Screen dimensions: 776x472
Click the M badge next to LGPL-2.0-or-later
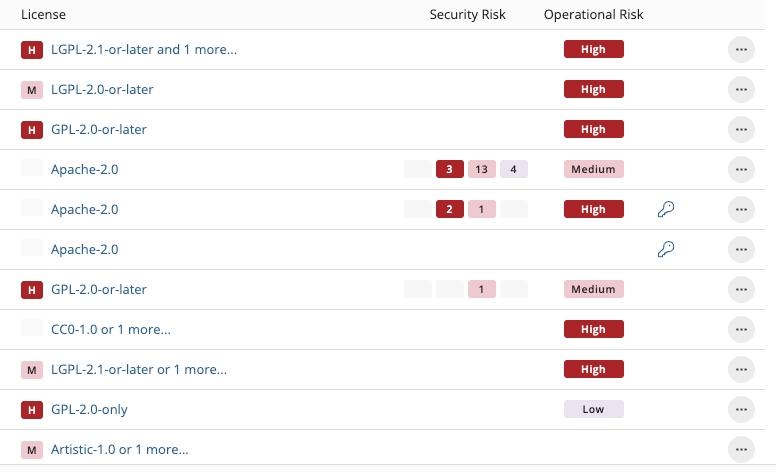32,89
